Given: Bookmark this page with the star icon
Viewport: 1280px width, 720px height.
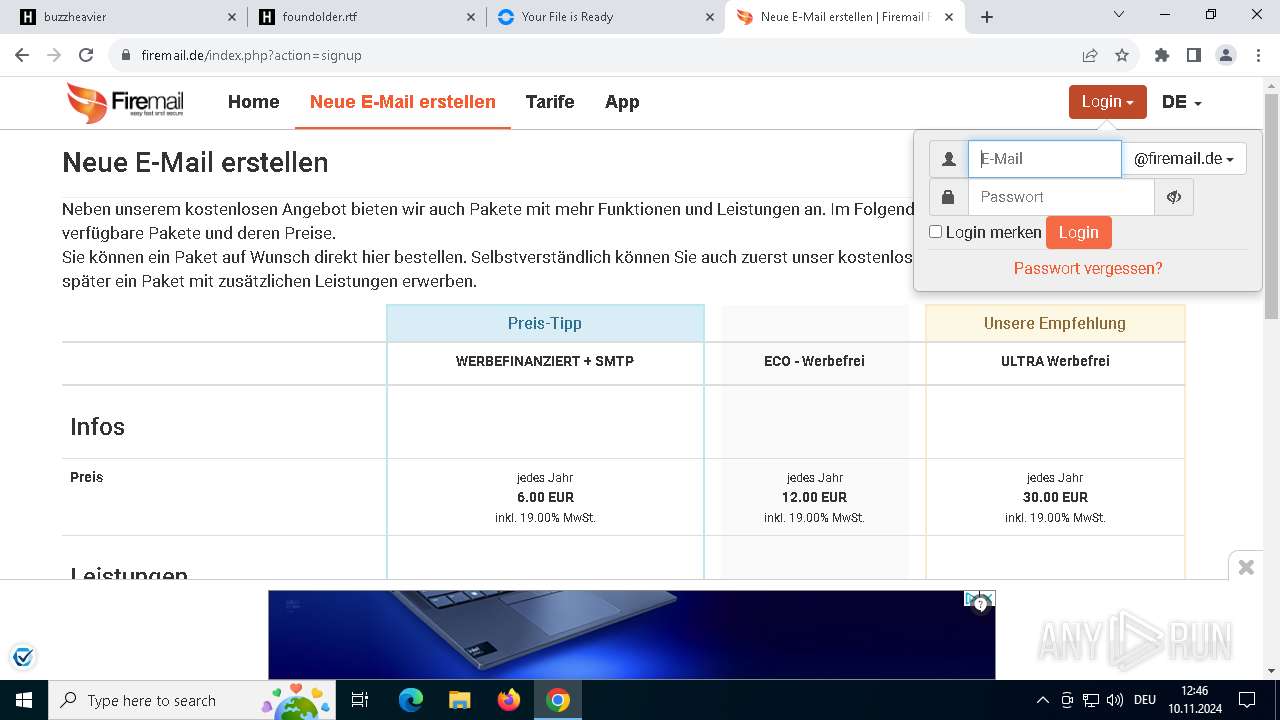Looking at the screenshot, I should [x=1122, y=55].
